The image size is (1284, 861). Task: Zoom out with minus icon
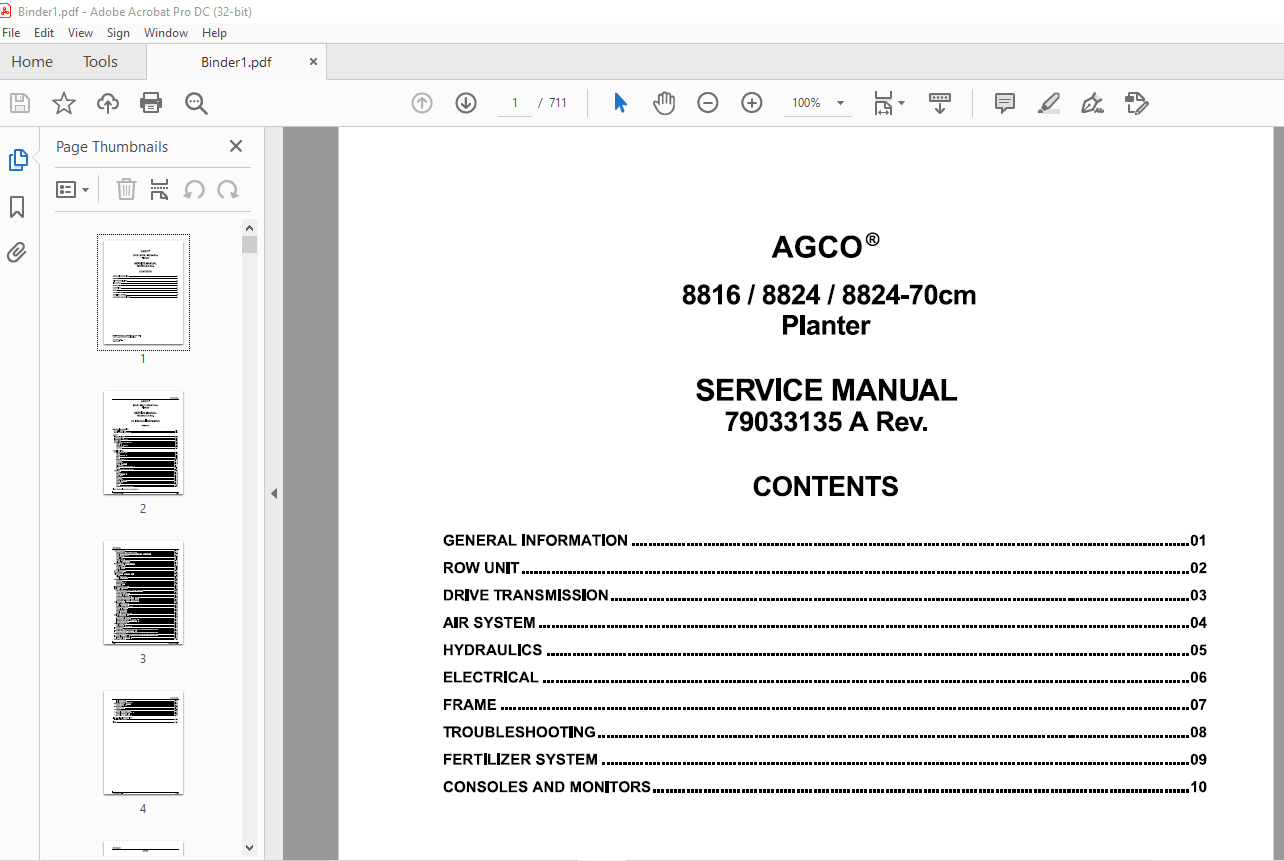point(708,103)
